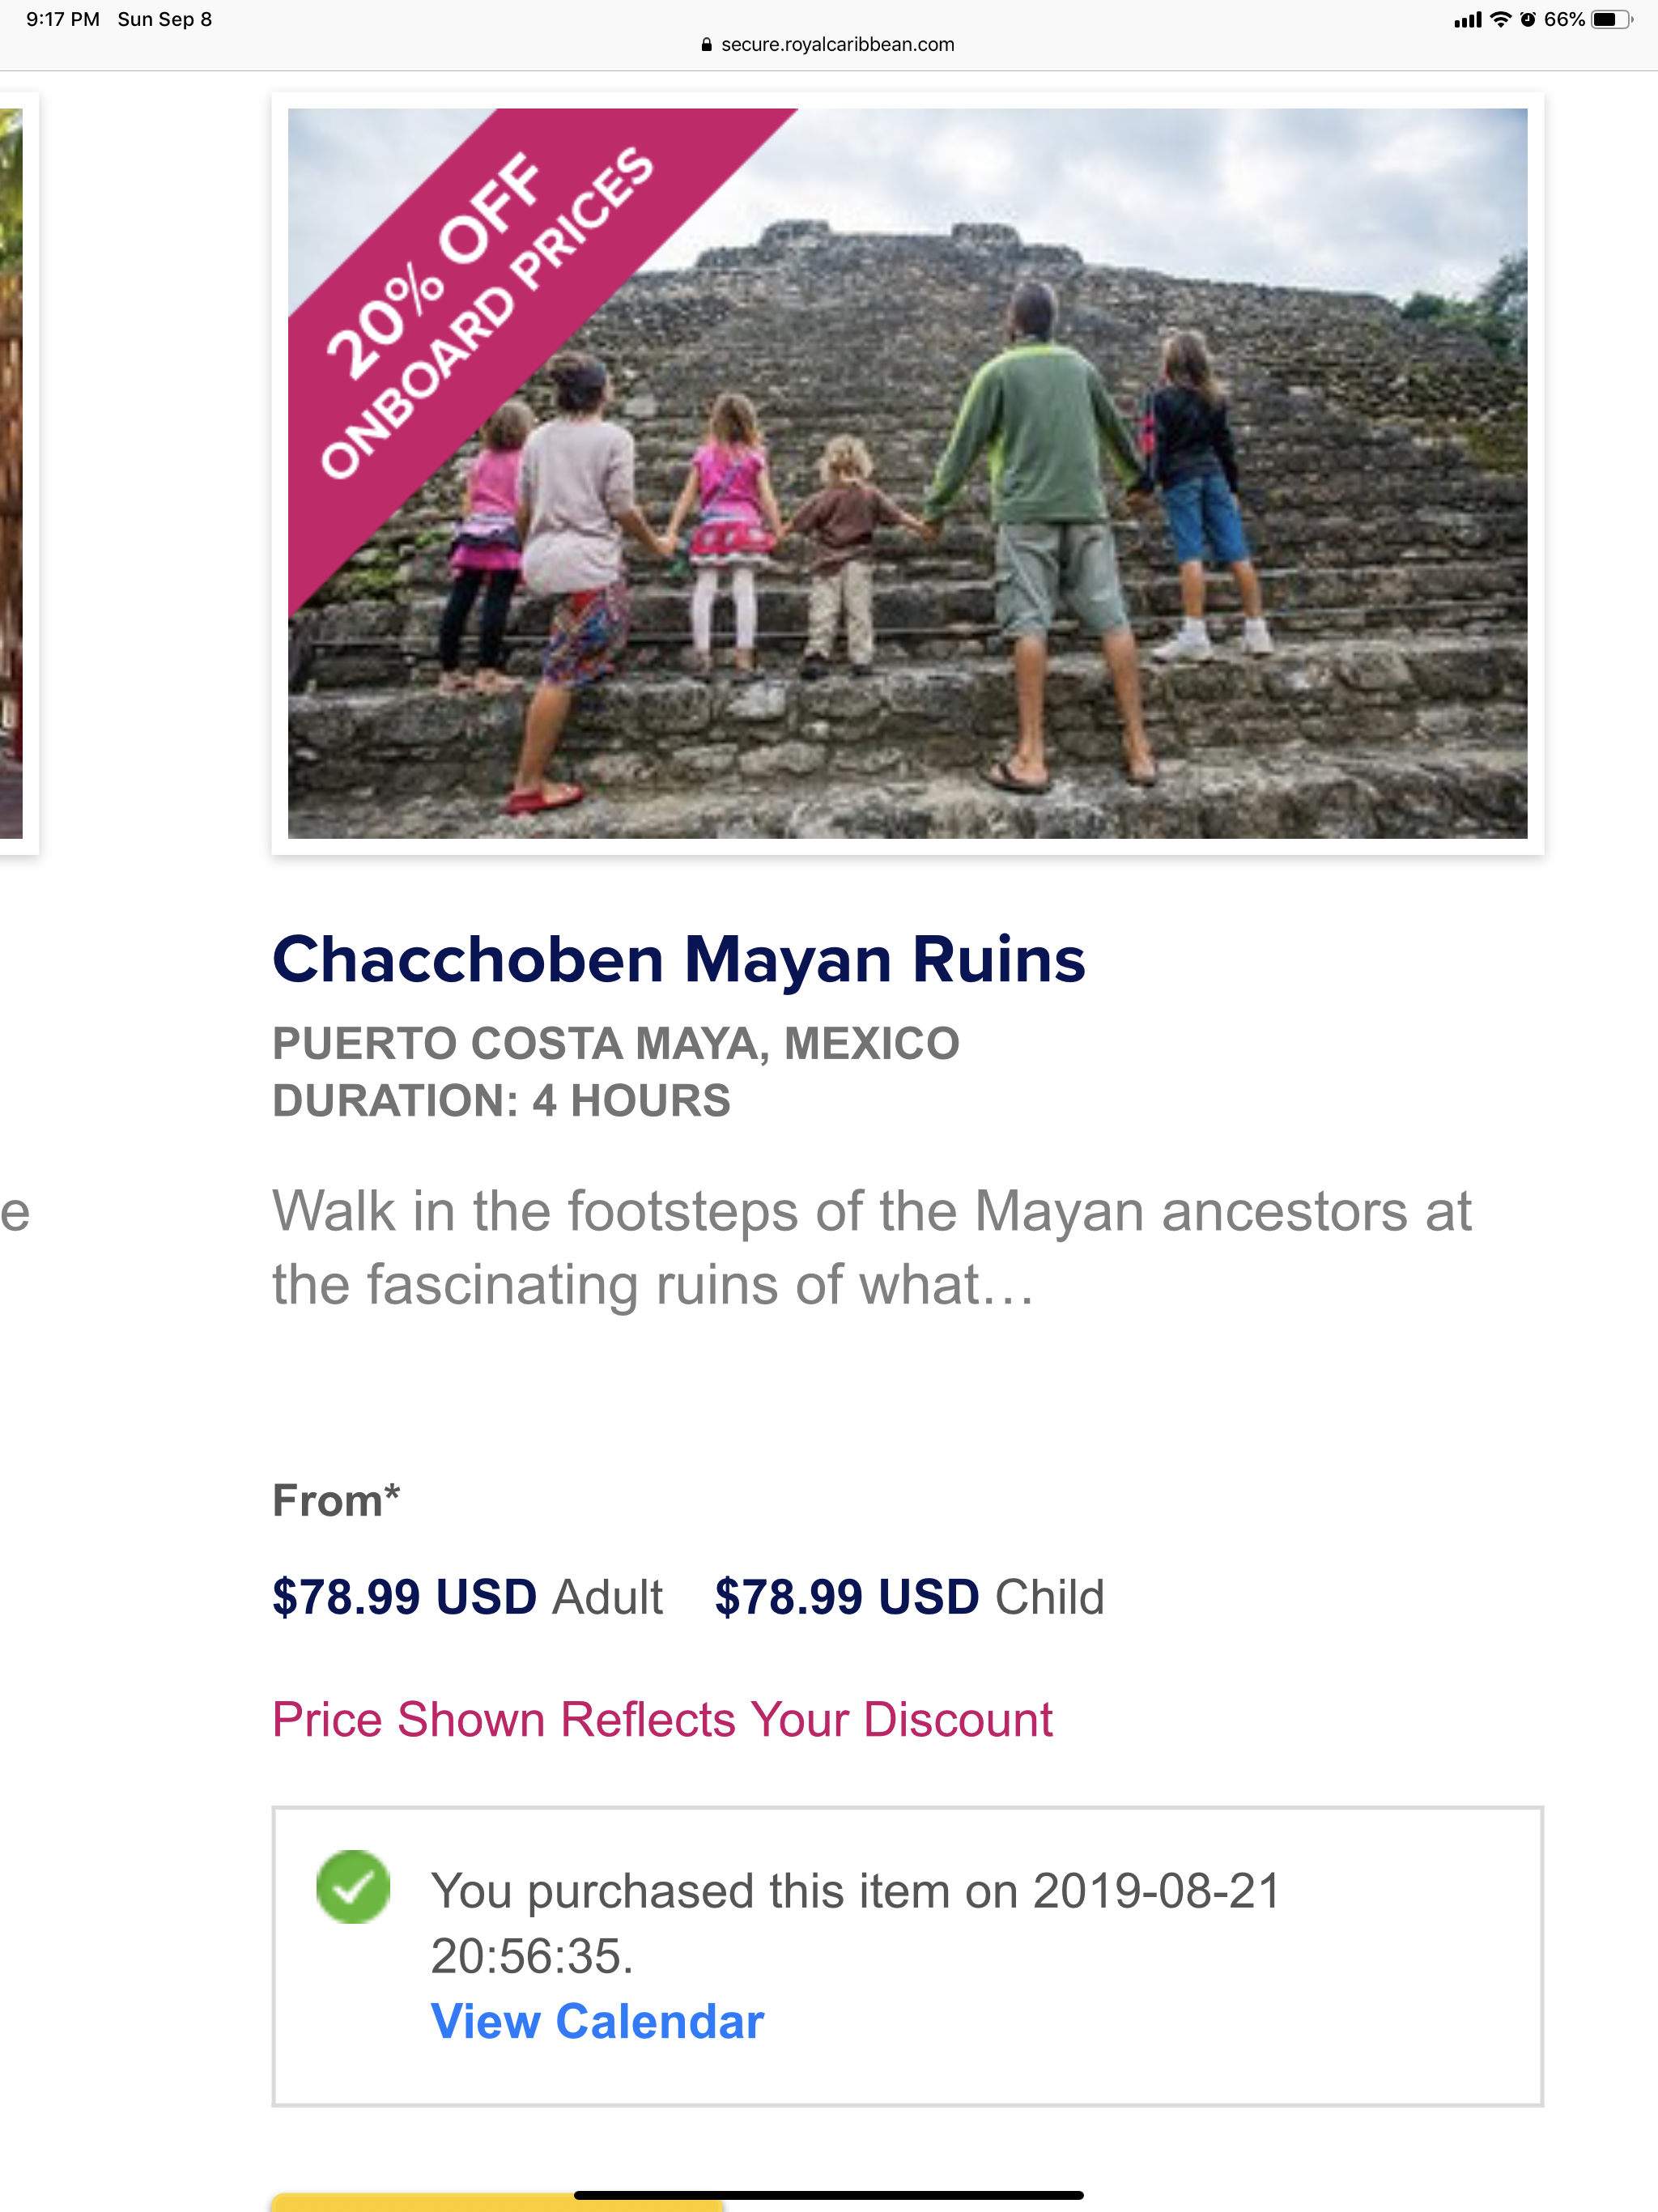
Task: Tap the 20% OFF onboard prices banner
Action: click(490, 310)
